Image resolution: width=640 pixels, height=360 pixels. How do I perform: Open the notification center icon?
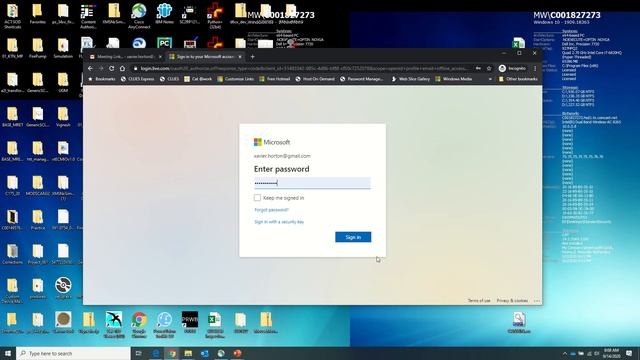pyautogui.click(x=629, y=353)
